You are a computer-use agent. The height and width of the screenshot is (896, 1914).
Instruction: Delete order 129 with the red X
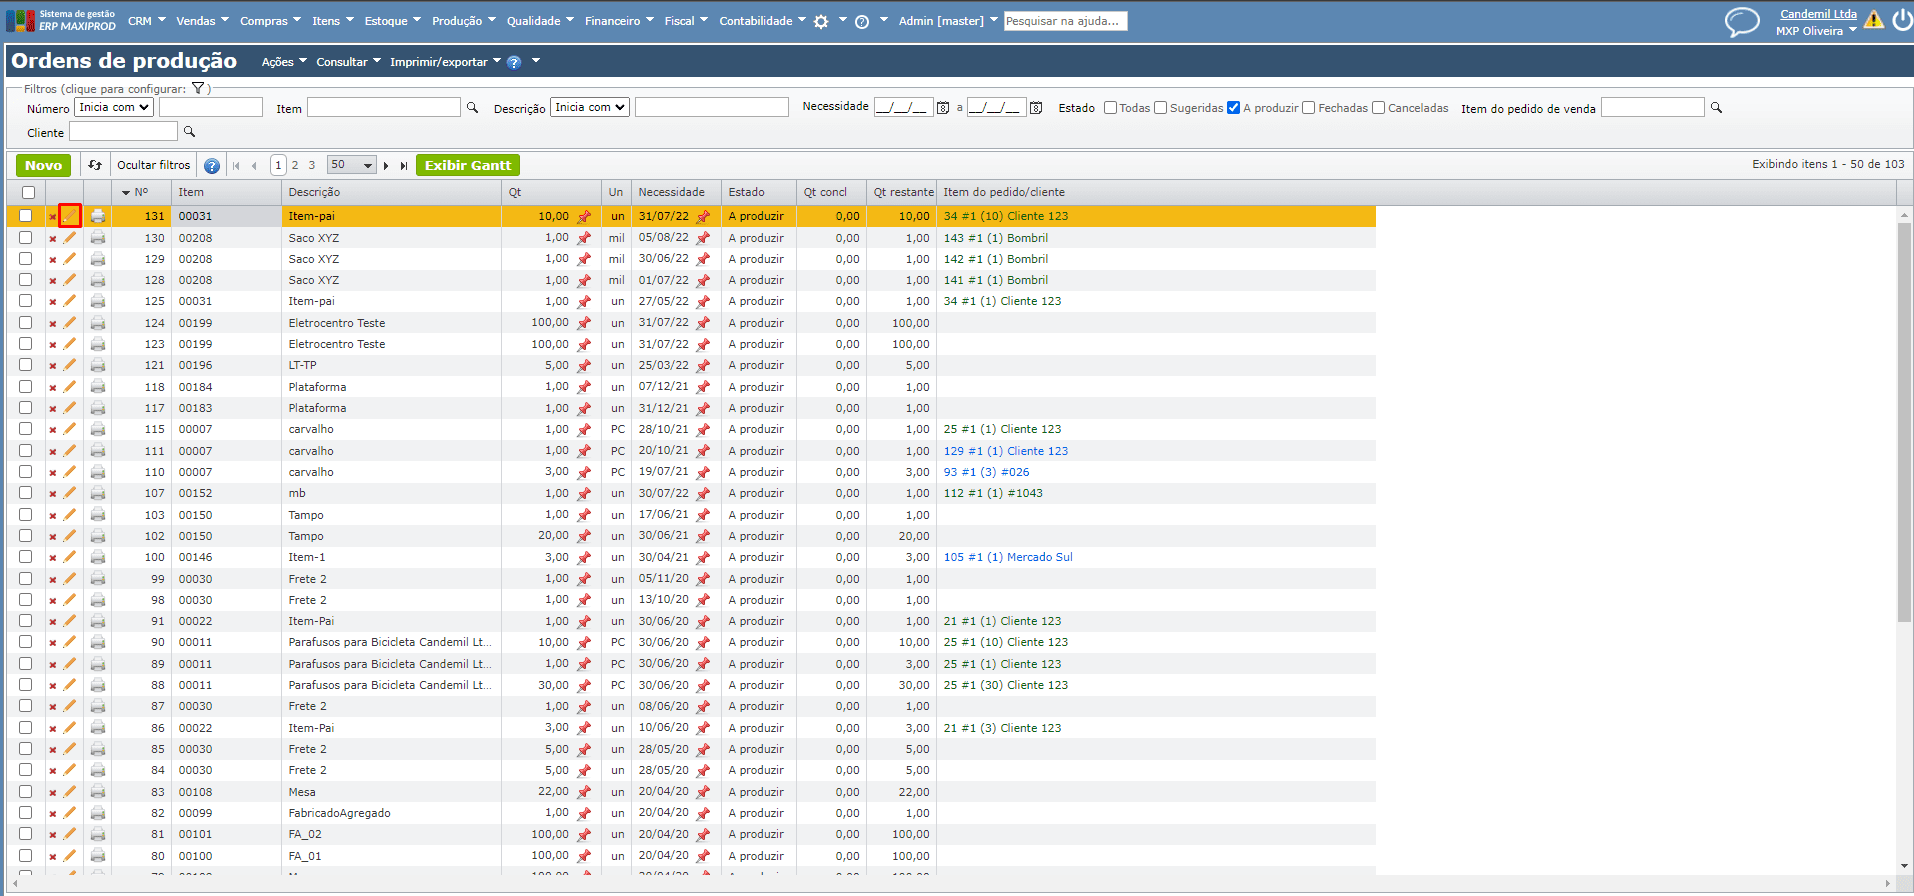(x=53, y=260)
